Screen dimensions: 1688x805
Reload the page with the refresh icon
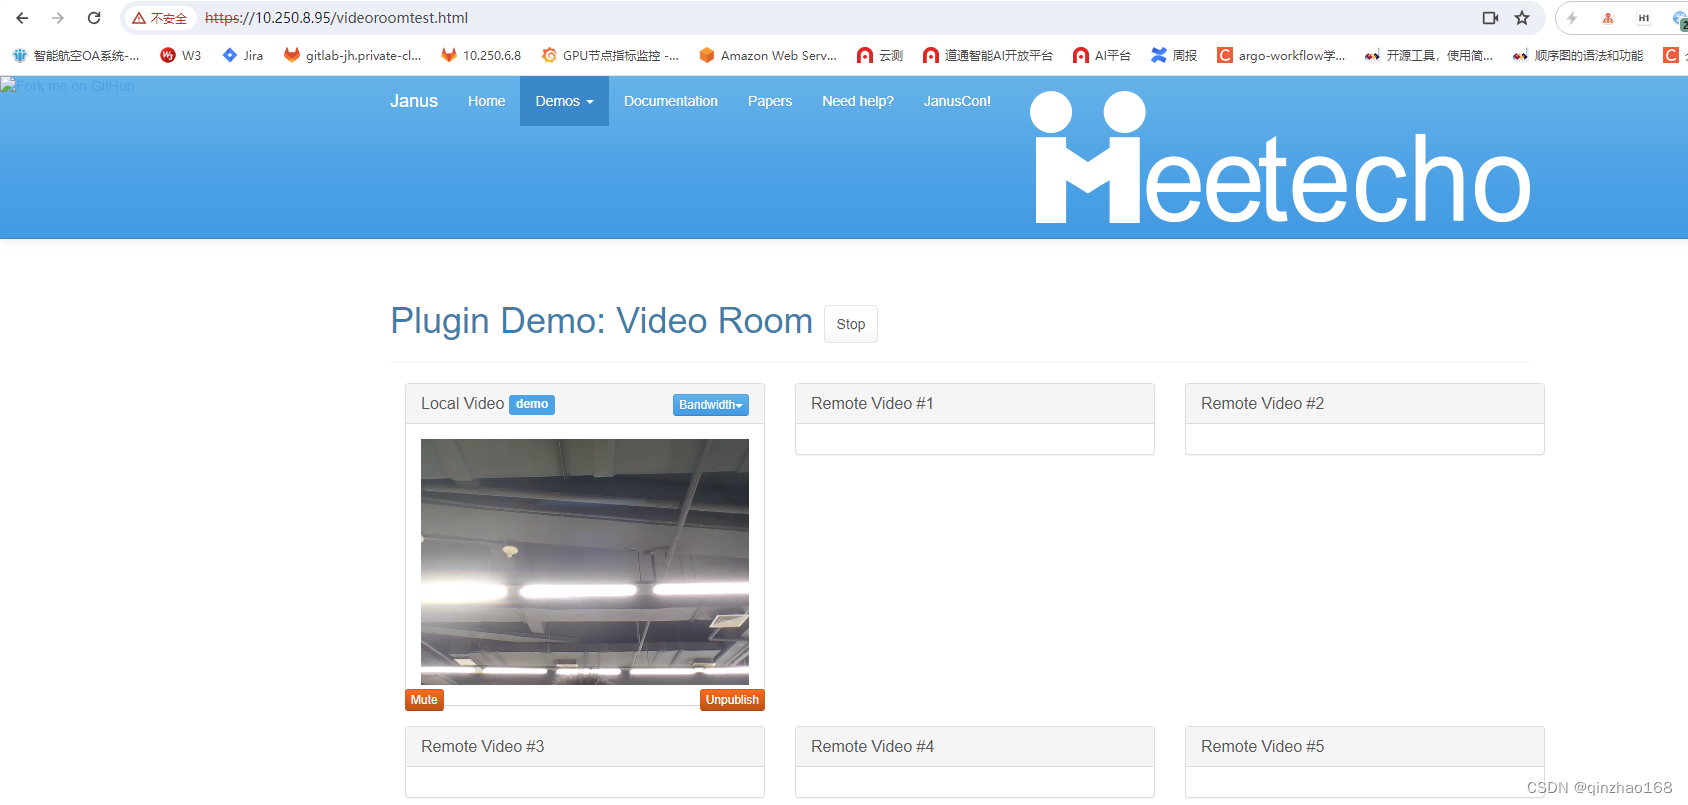(x=94, y=18)
